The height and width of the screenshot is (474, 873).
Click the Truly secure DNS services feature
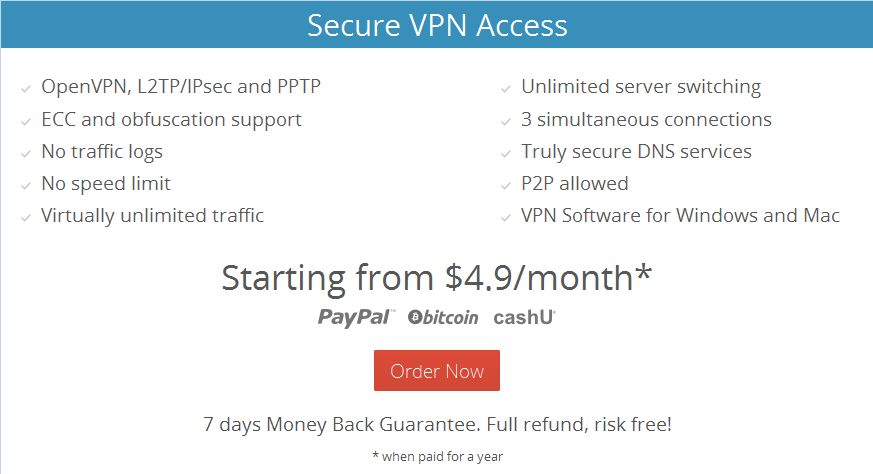636,152
